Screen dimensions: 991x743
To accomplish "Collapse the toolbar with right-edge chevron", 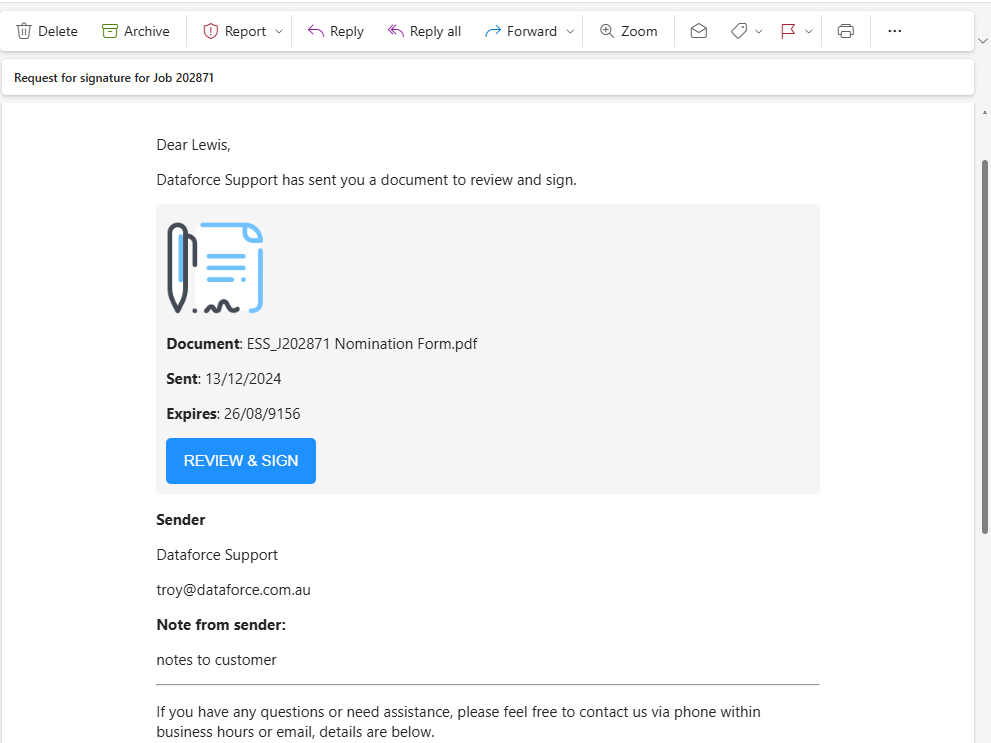I will 984,40.
